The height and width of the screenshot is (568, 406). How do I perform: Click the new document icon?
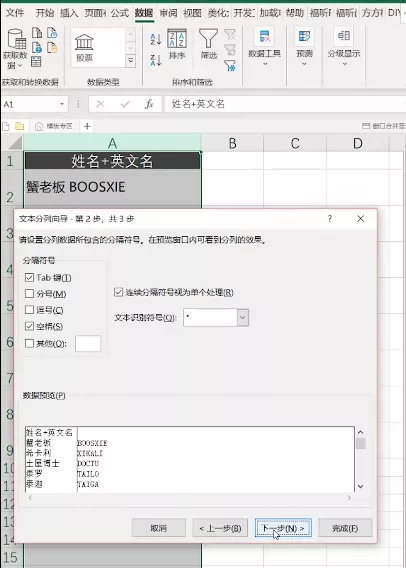pyautogui.click(x=6, y=126)
